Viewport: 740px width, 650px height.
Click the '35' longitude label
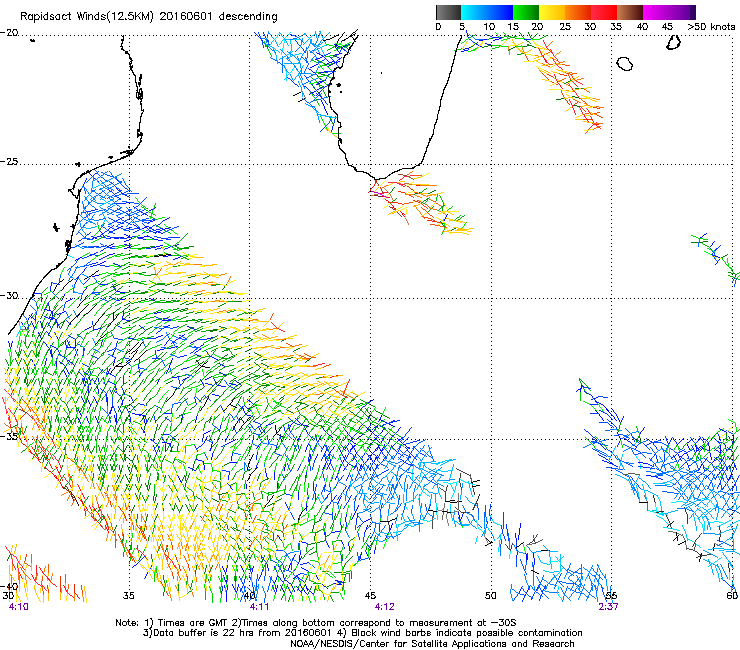coord(128,595)
